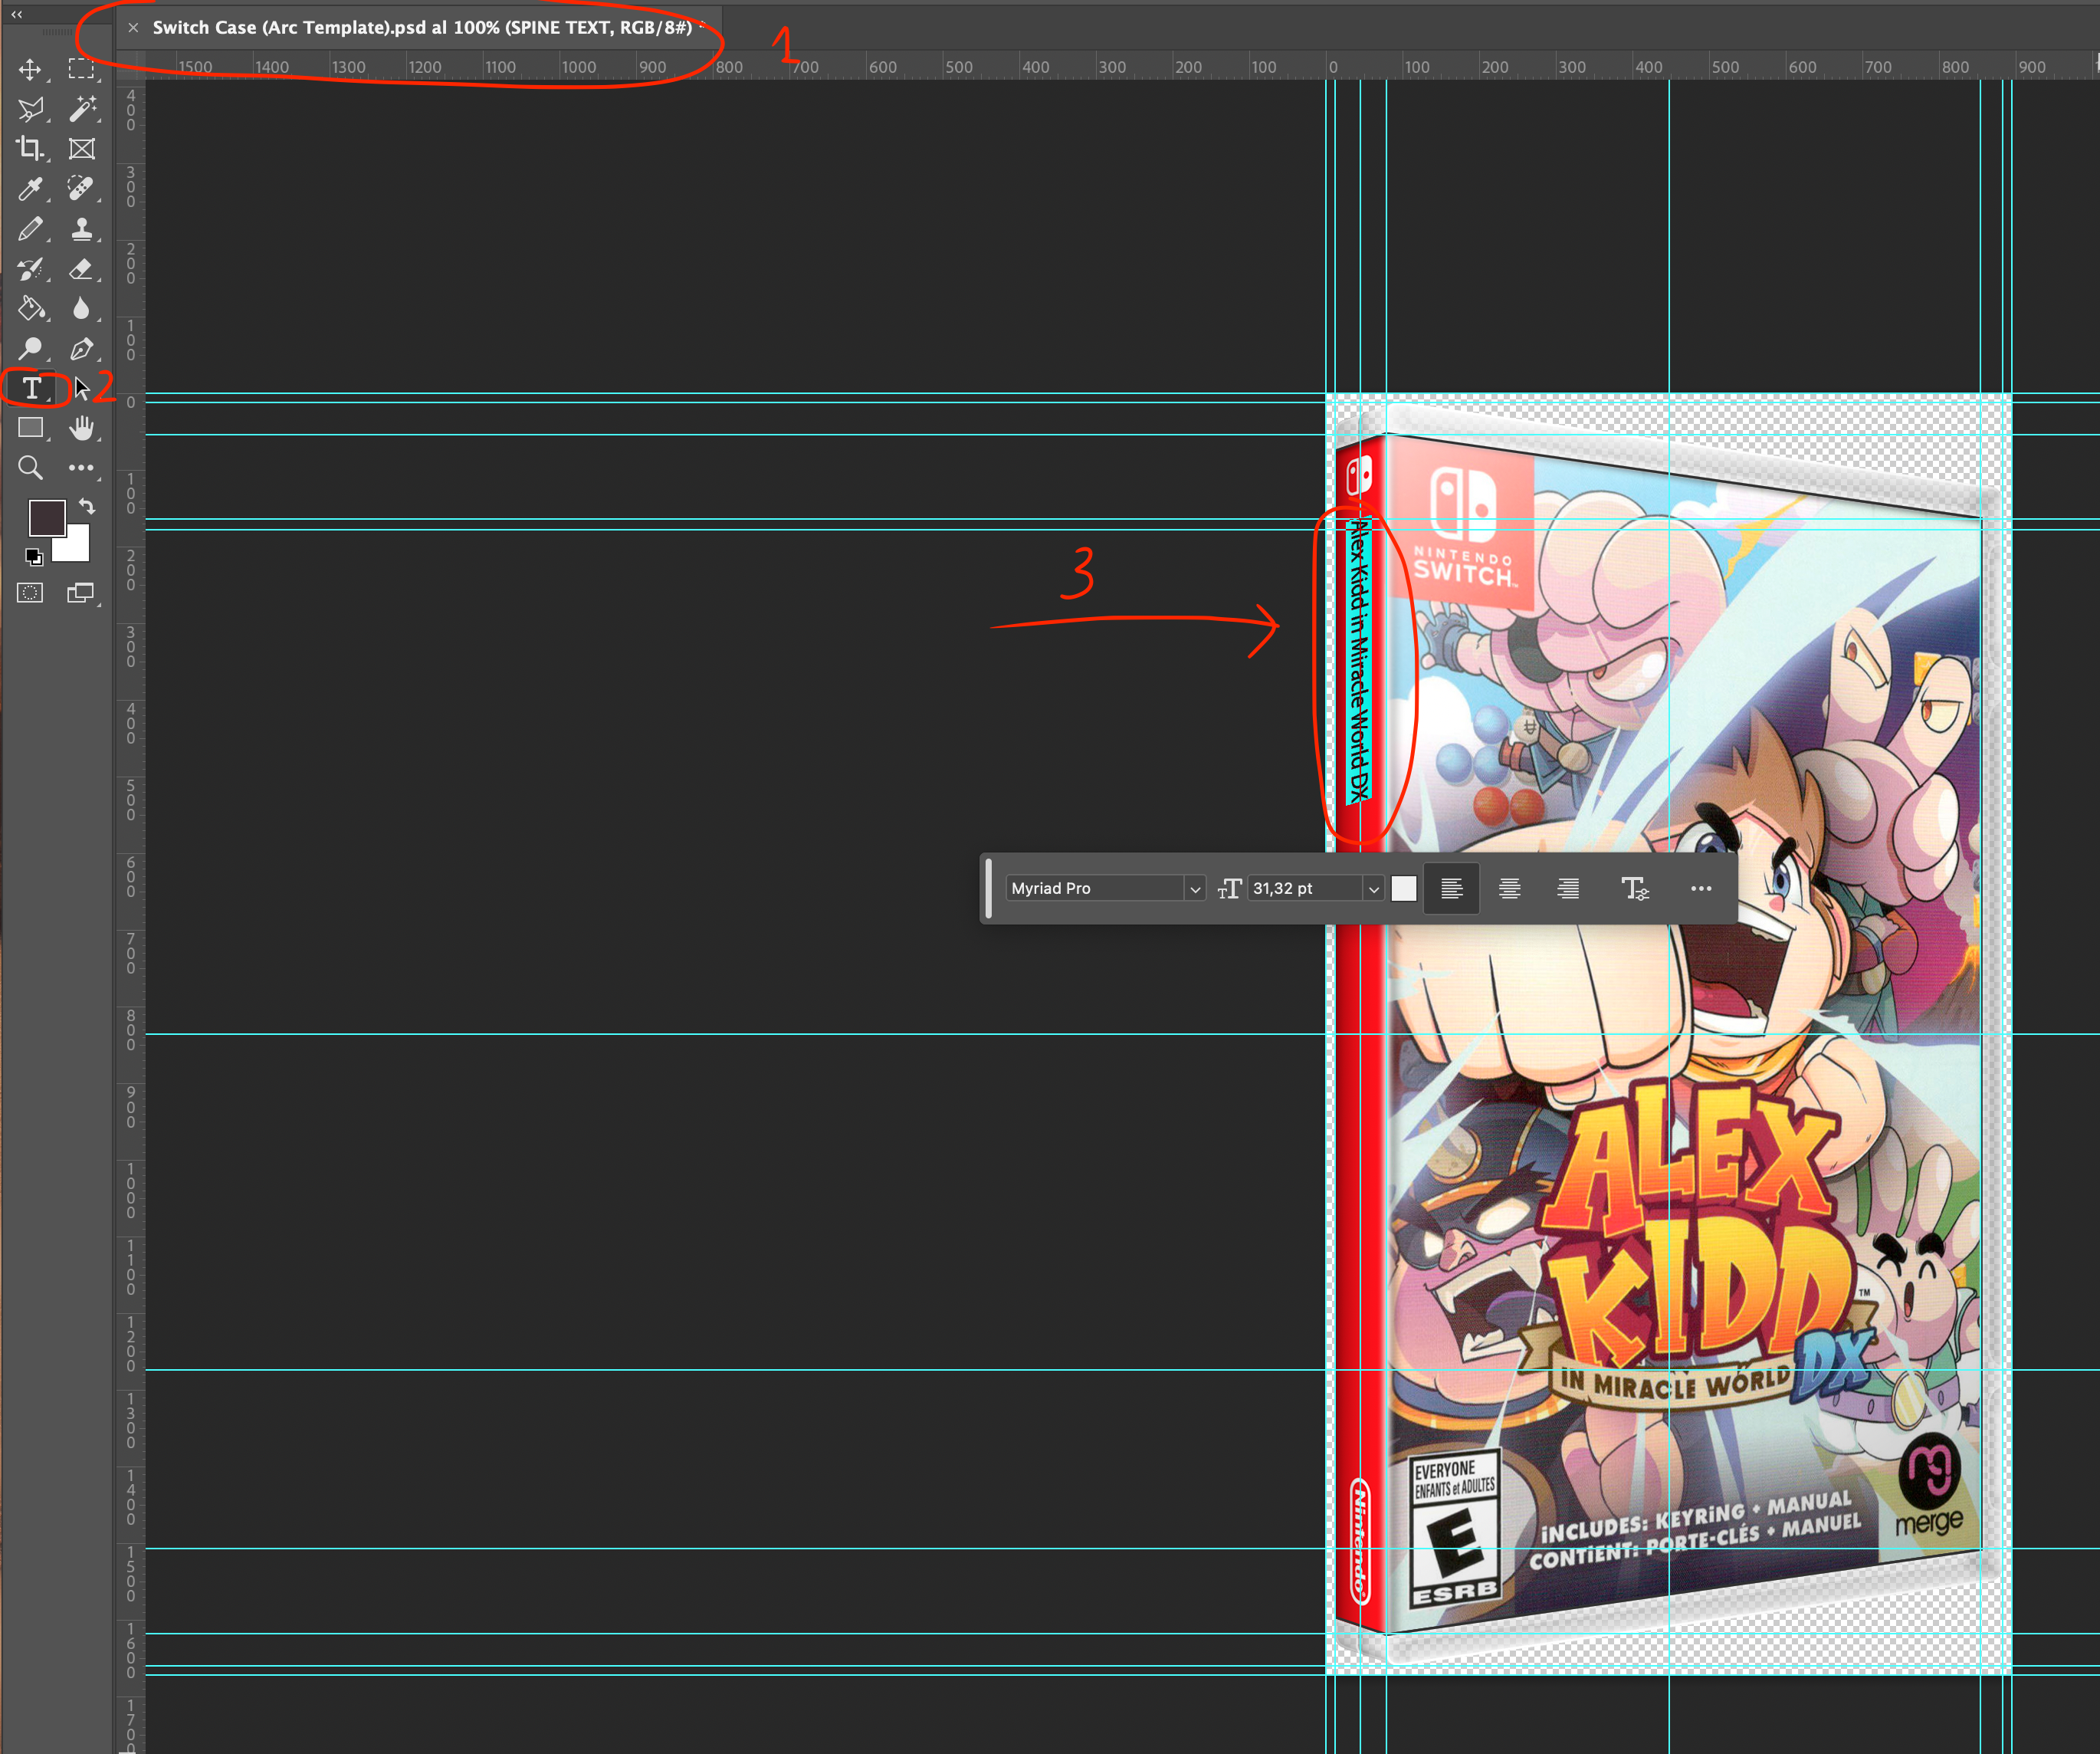This screenshot has height=1754, width=2100.
Task: Align text right in floating bar
Action: (1568, 889)
